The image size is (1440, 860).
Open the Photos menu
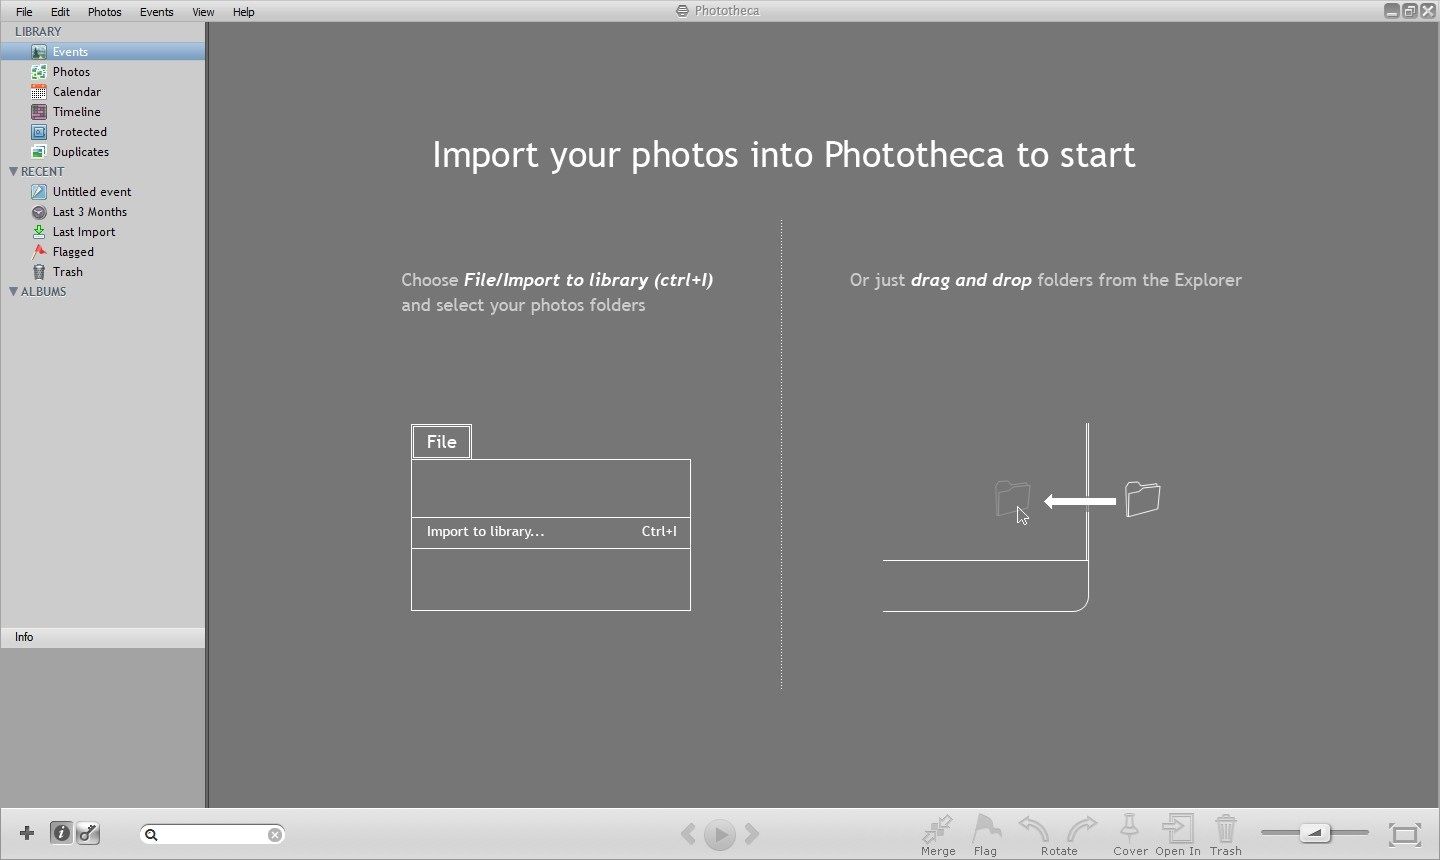point(104,12)
